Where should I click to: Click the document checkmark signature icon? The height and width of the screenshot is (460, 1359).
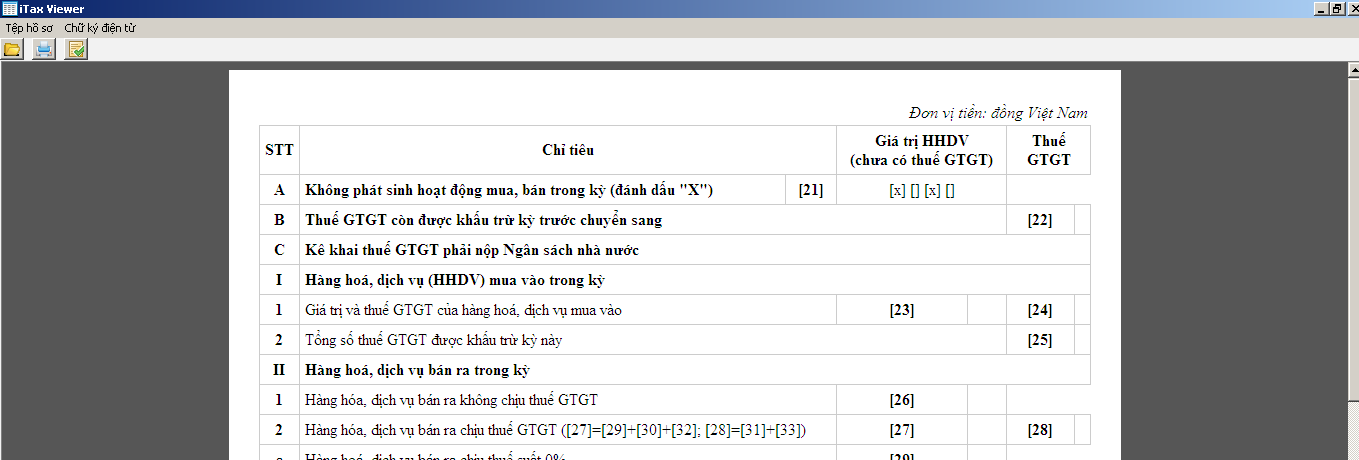[x=76, y=49]
